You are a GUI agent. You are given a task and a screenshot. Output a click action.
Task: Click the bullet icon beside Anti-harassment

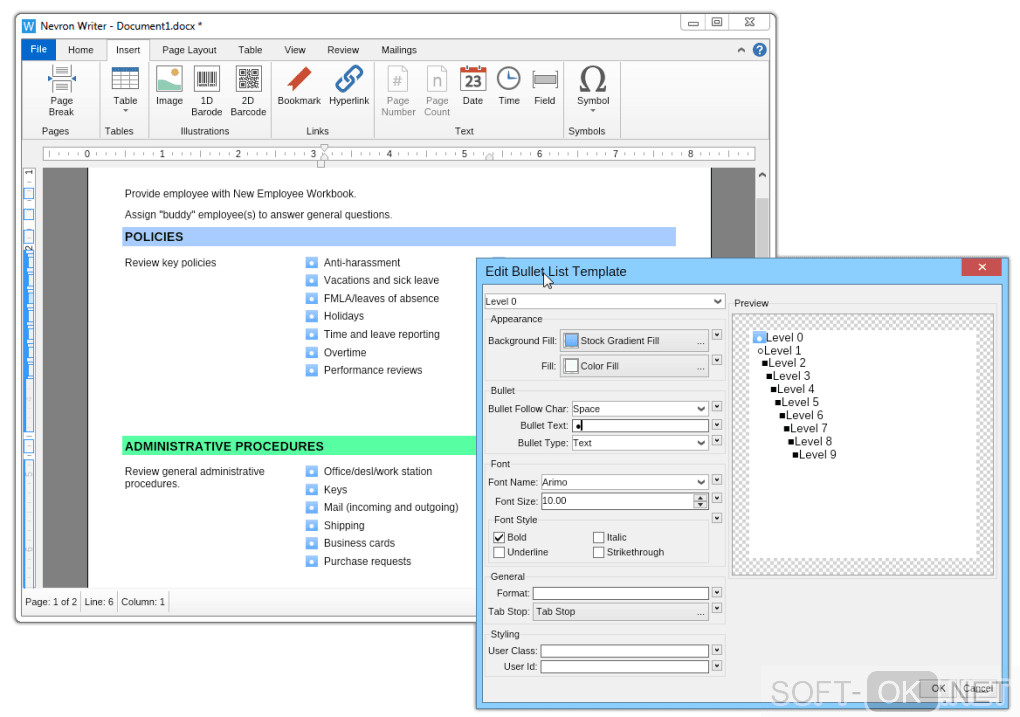click(x=312, y=263)
